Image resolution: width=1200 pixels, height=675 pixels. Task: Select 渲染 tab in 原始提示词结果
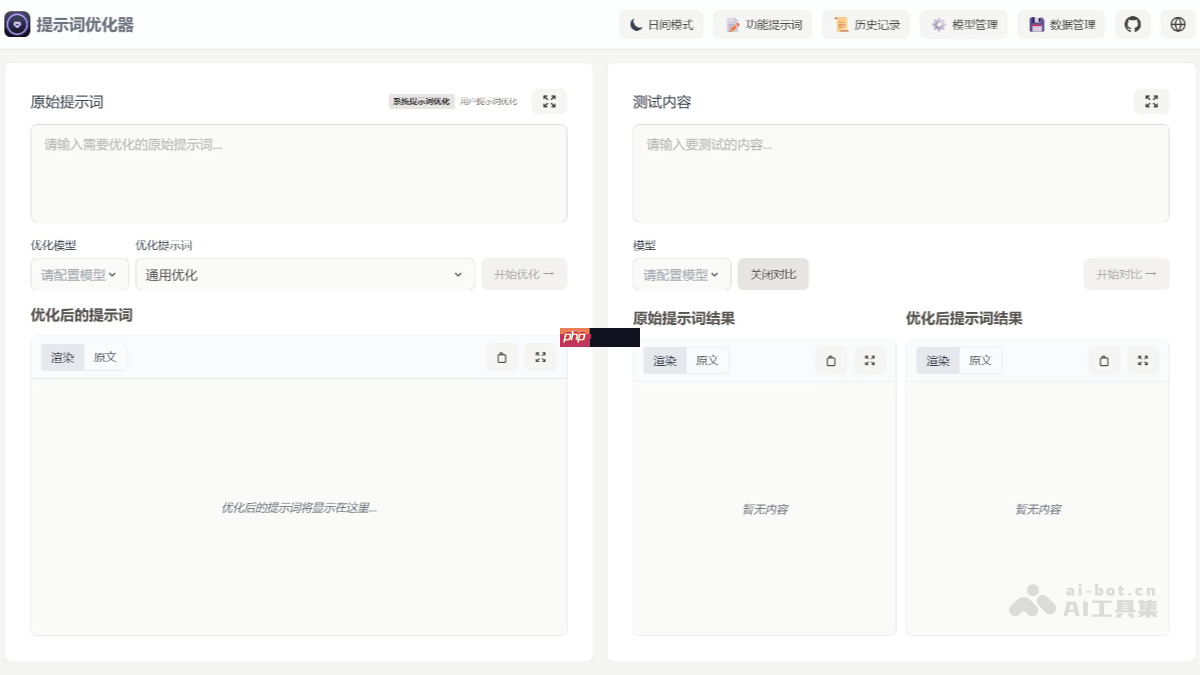point(664,360)
